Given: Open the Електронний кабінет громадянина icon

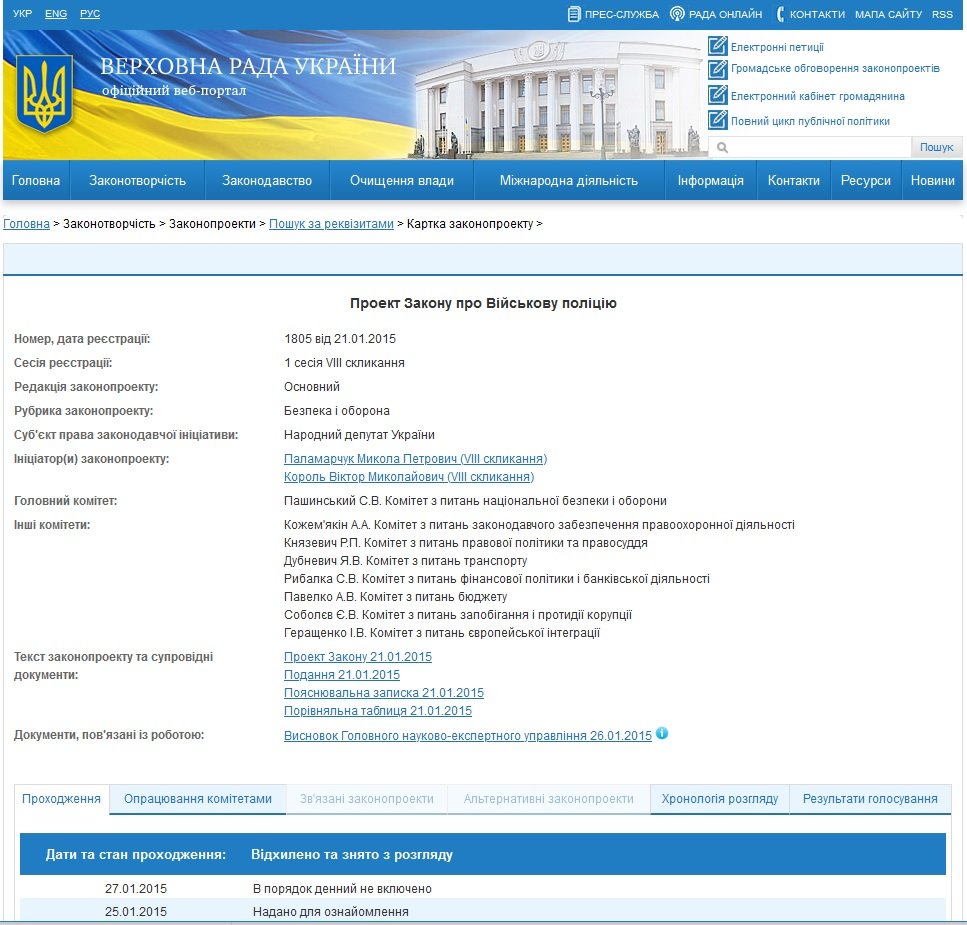Looking at the screenshot, I should 716,95.
